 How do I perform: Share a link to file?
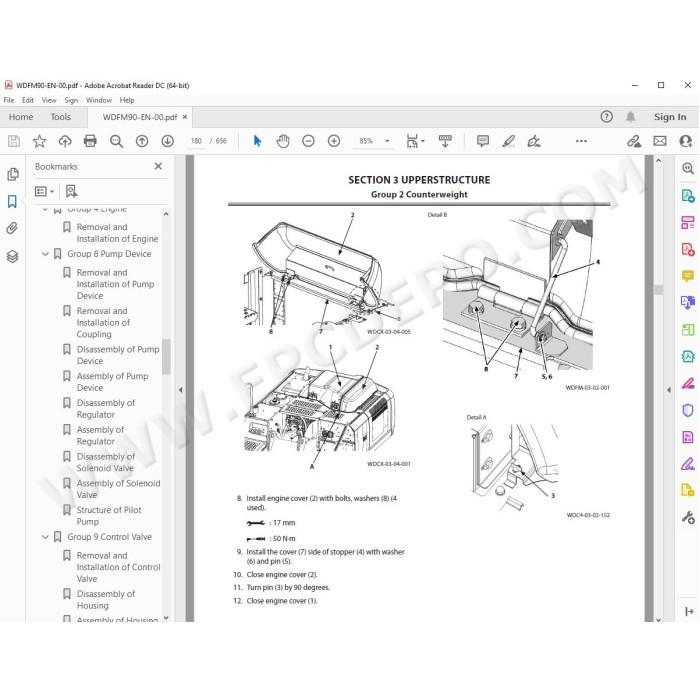click(x=634, y=141)
